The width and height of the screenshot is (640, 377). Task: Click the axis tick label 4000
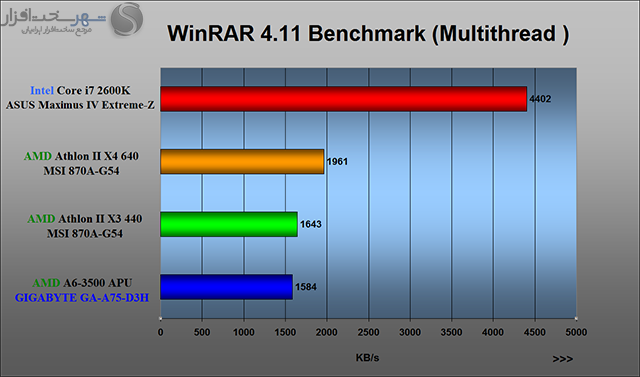click(x=493, y=332)
